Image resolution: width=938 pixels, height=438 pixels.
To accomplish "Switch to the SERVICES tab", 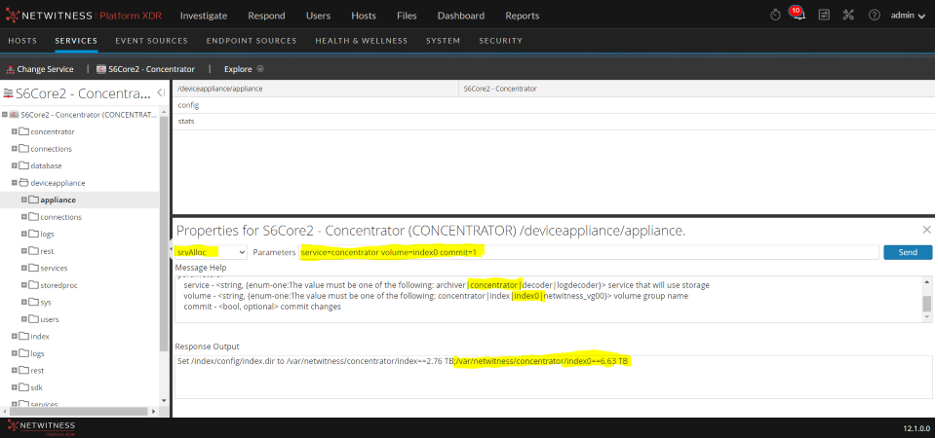I will [x=76, y=41].
